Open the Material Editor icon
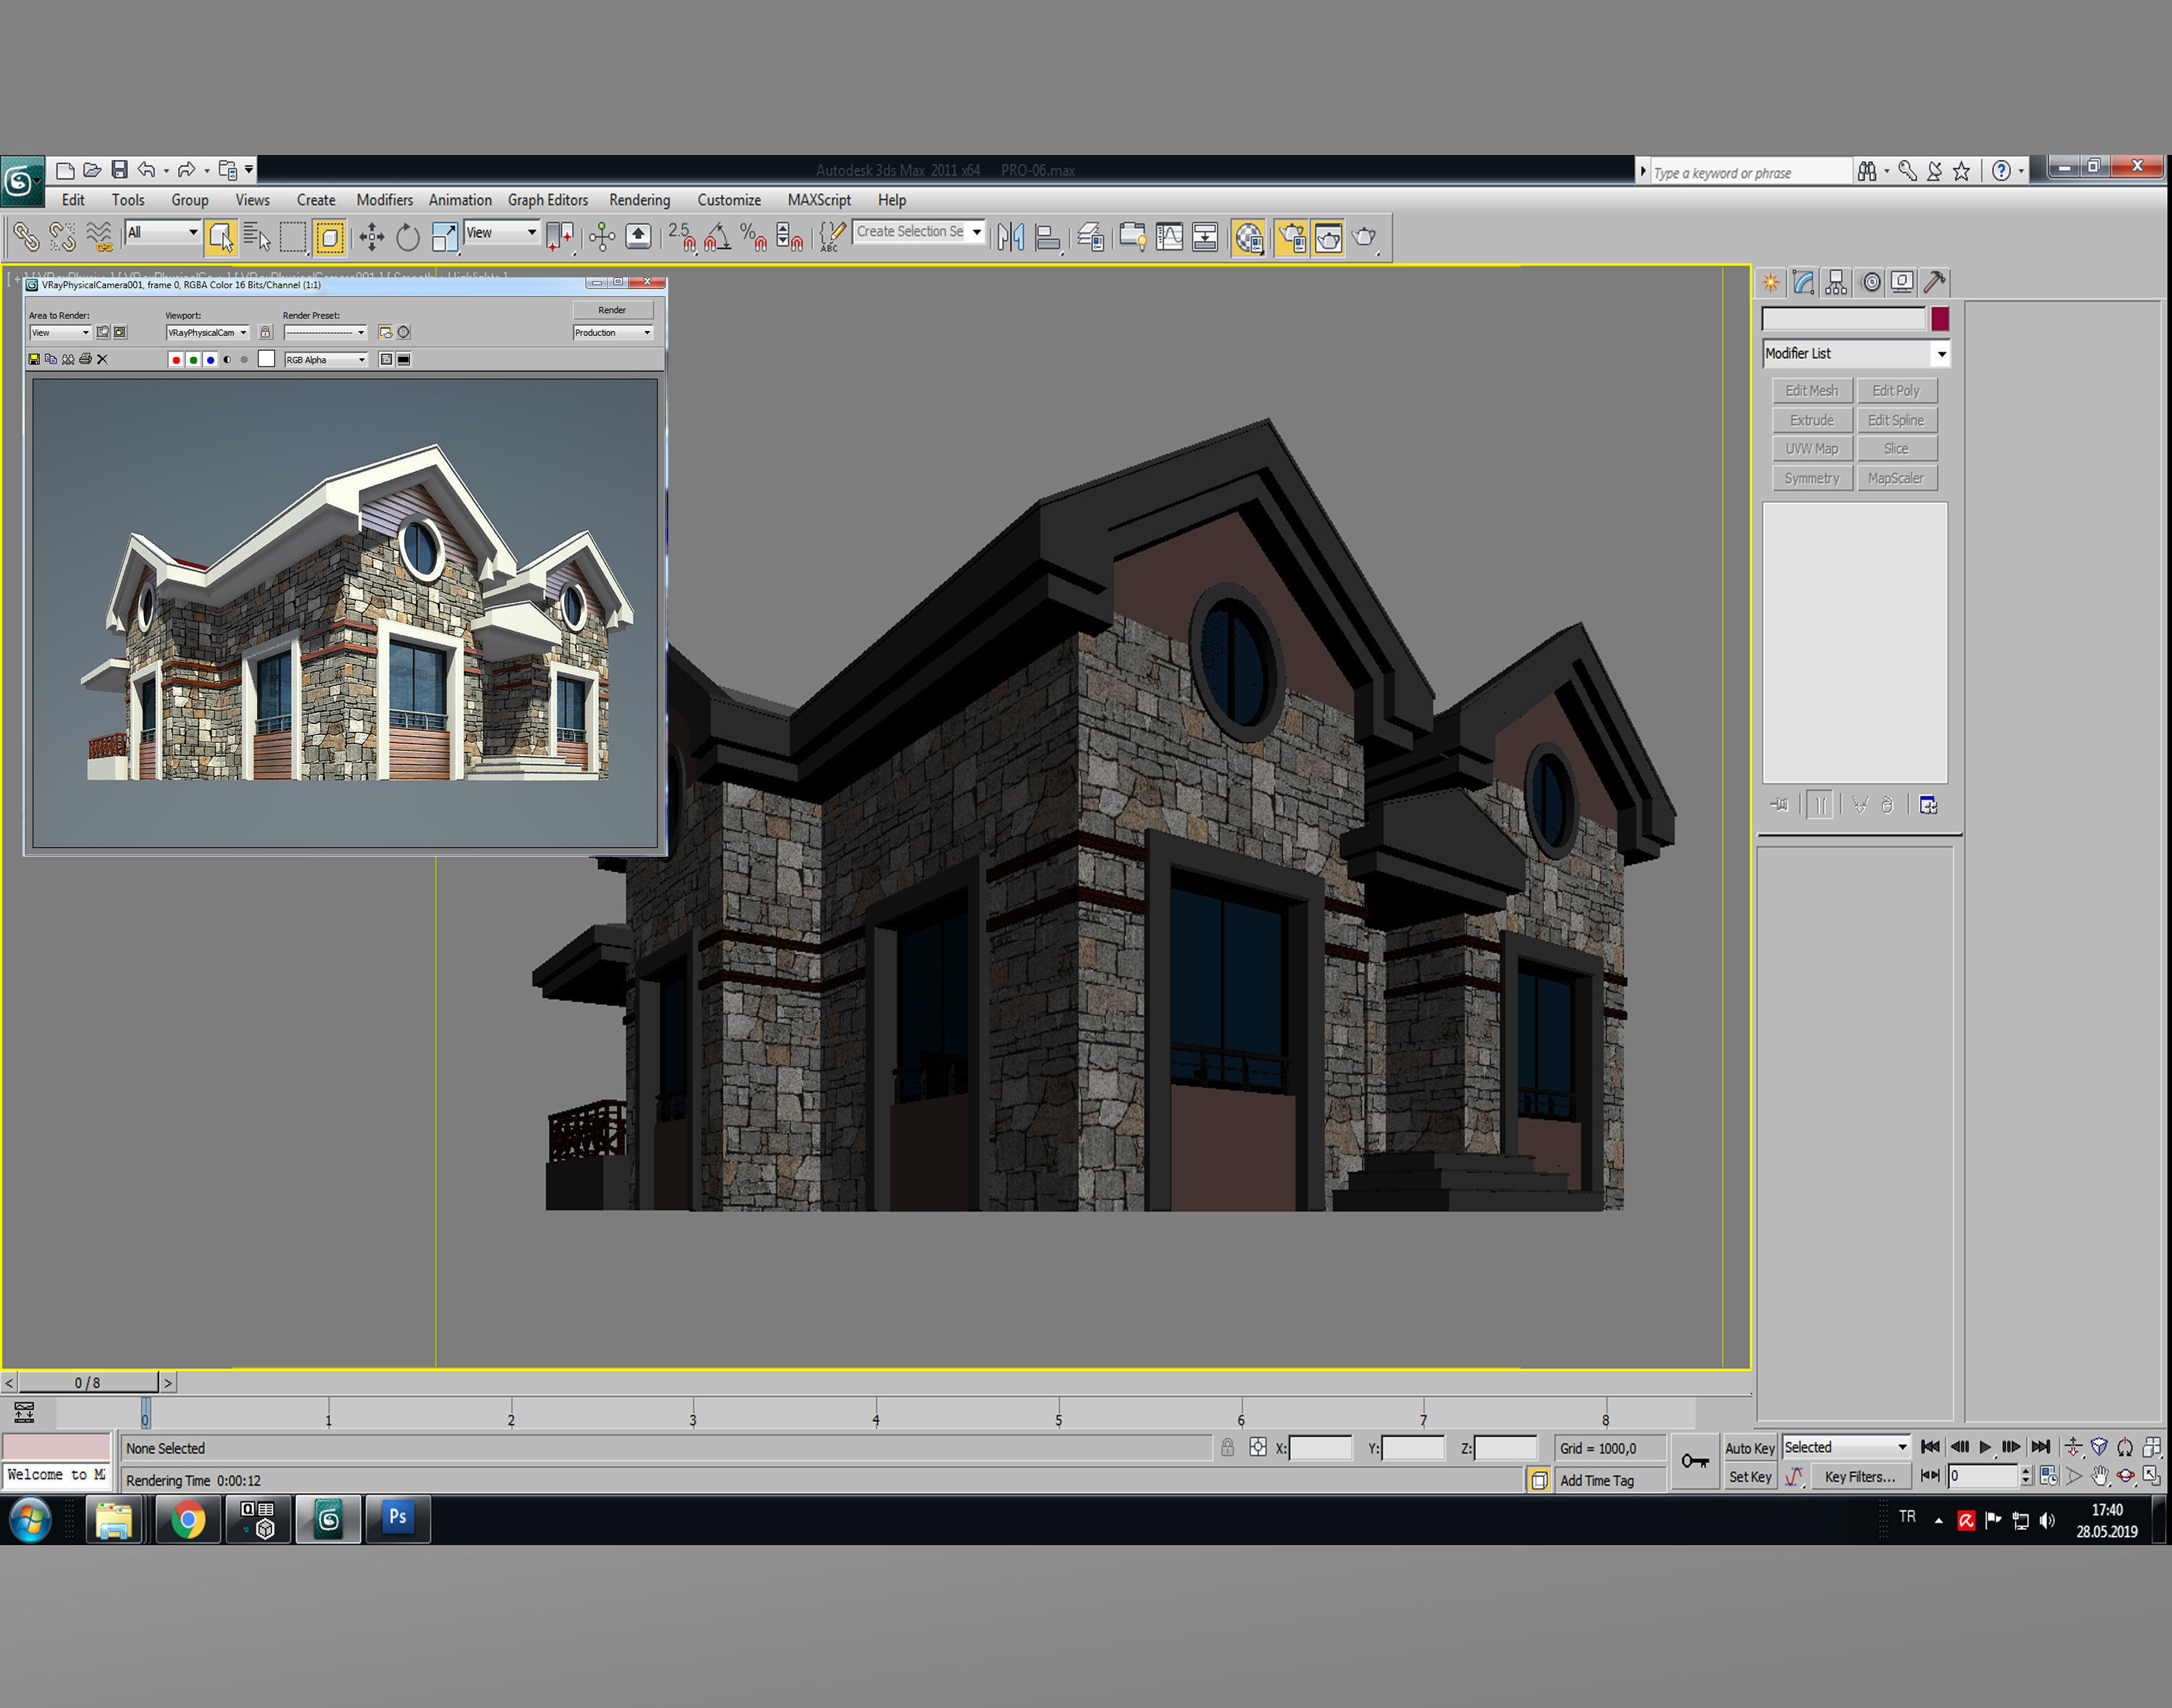Viewport: 2172px width, 1708px height. [1249, 237]
